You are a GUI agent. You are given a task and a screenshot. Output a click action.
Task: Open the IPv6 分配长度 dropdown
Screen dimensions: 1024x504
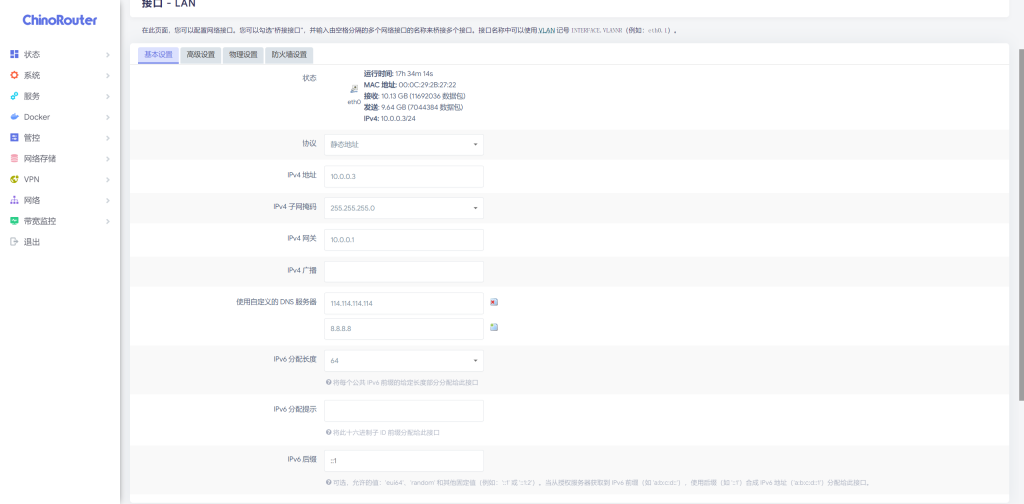[404, 360]
